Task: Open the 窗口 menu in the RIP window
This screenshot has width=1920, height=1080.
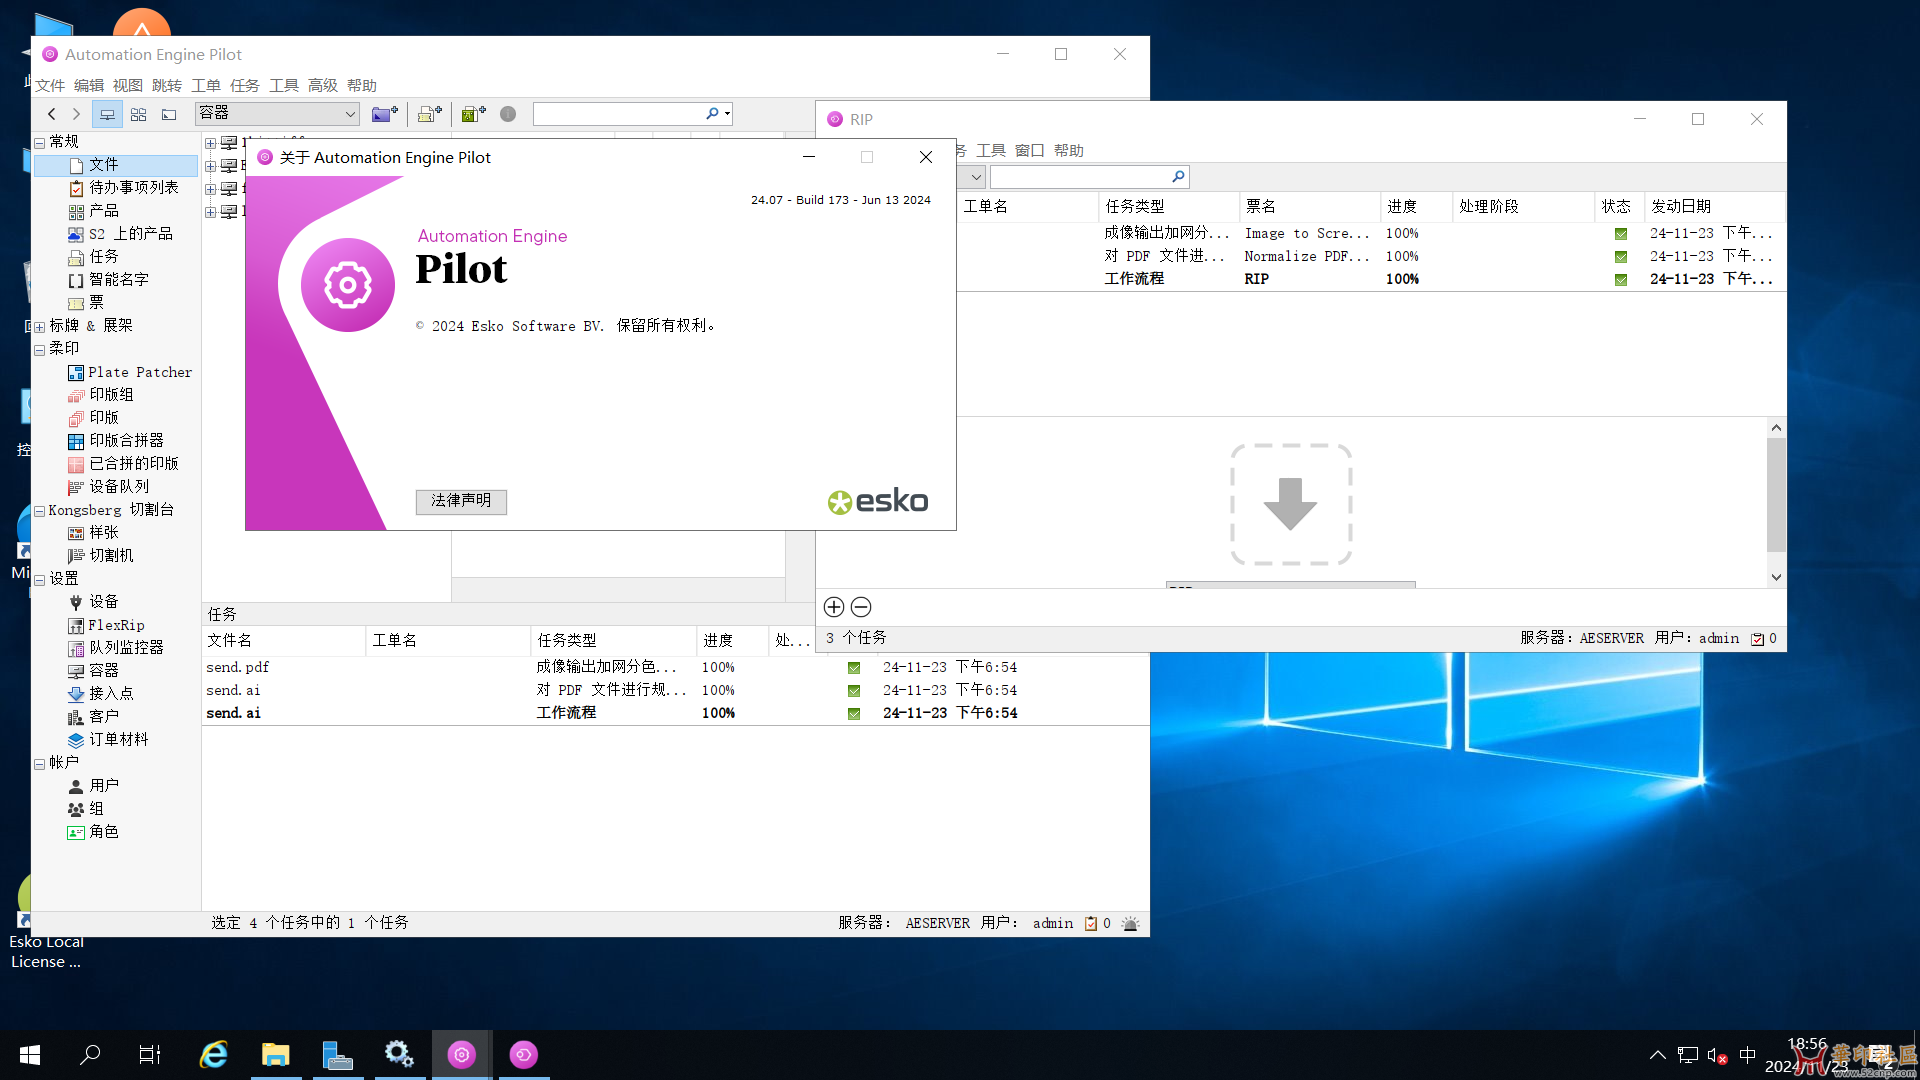Action: 1030,151
